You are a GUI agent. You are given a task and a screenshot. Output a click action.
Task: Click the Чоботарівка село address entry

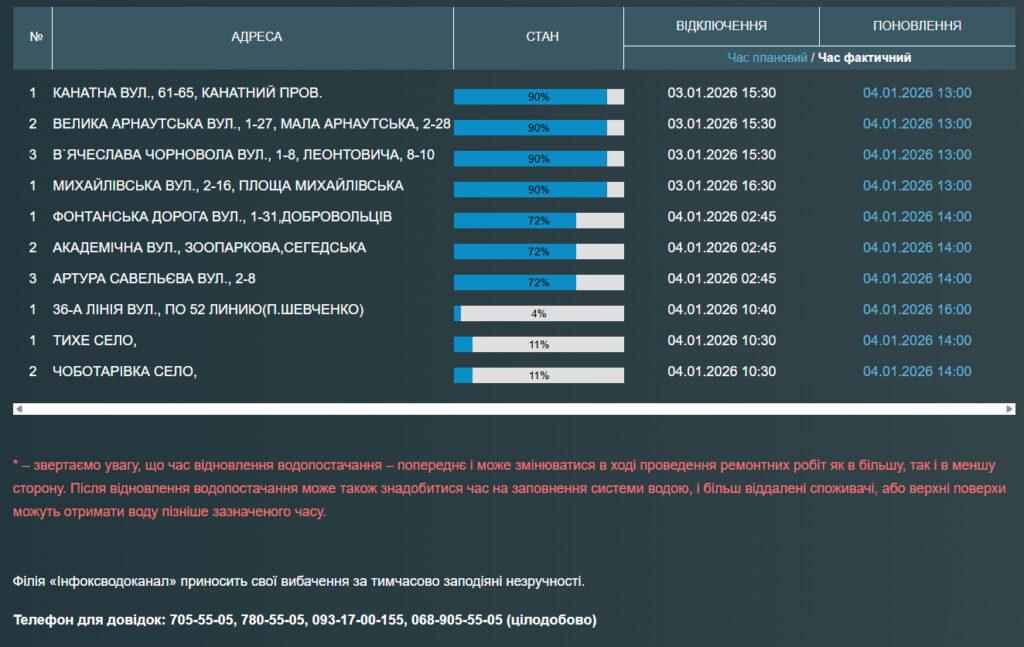click(x=125, y=372)
